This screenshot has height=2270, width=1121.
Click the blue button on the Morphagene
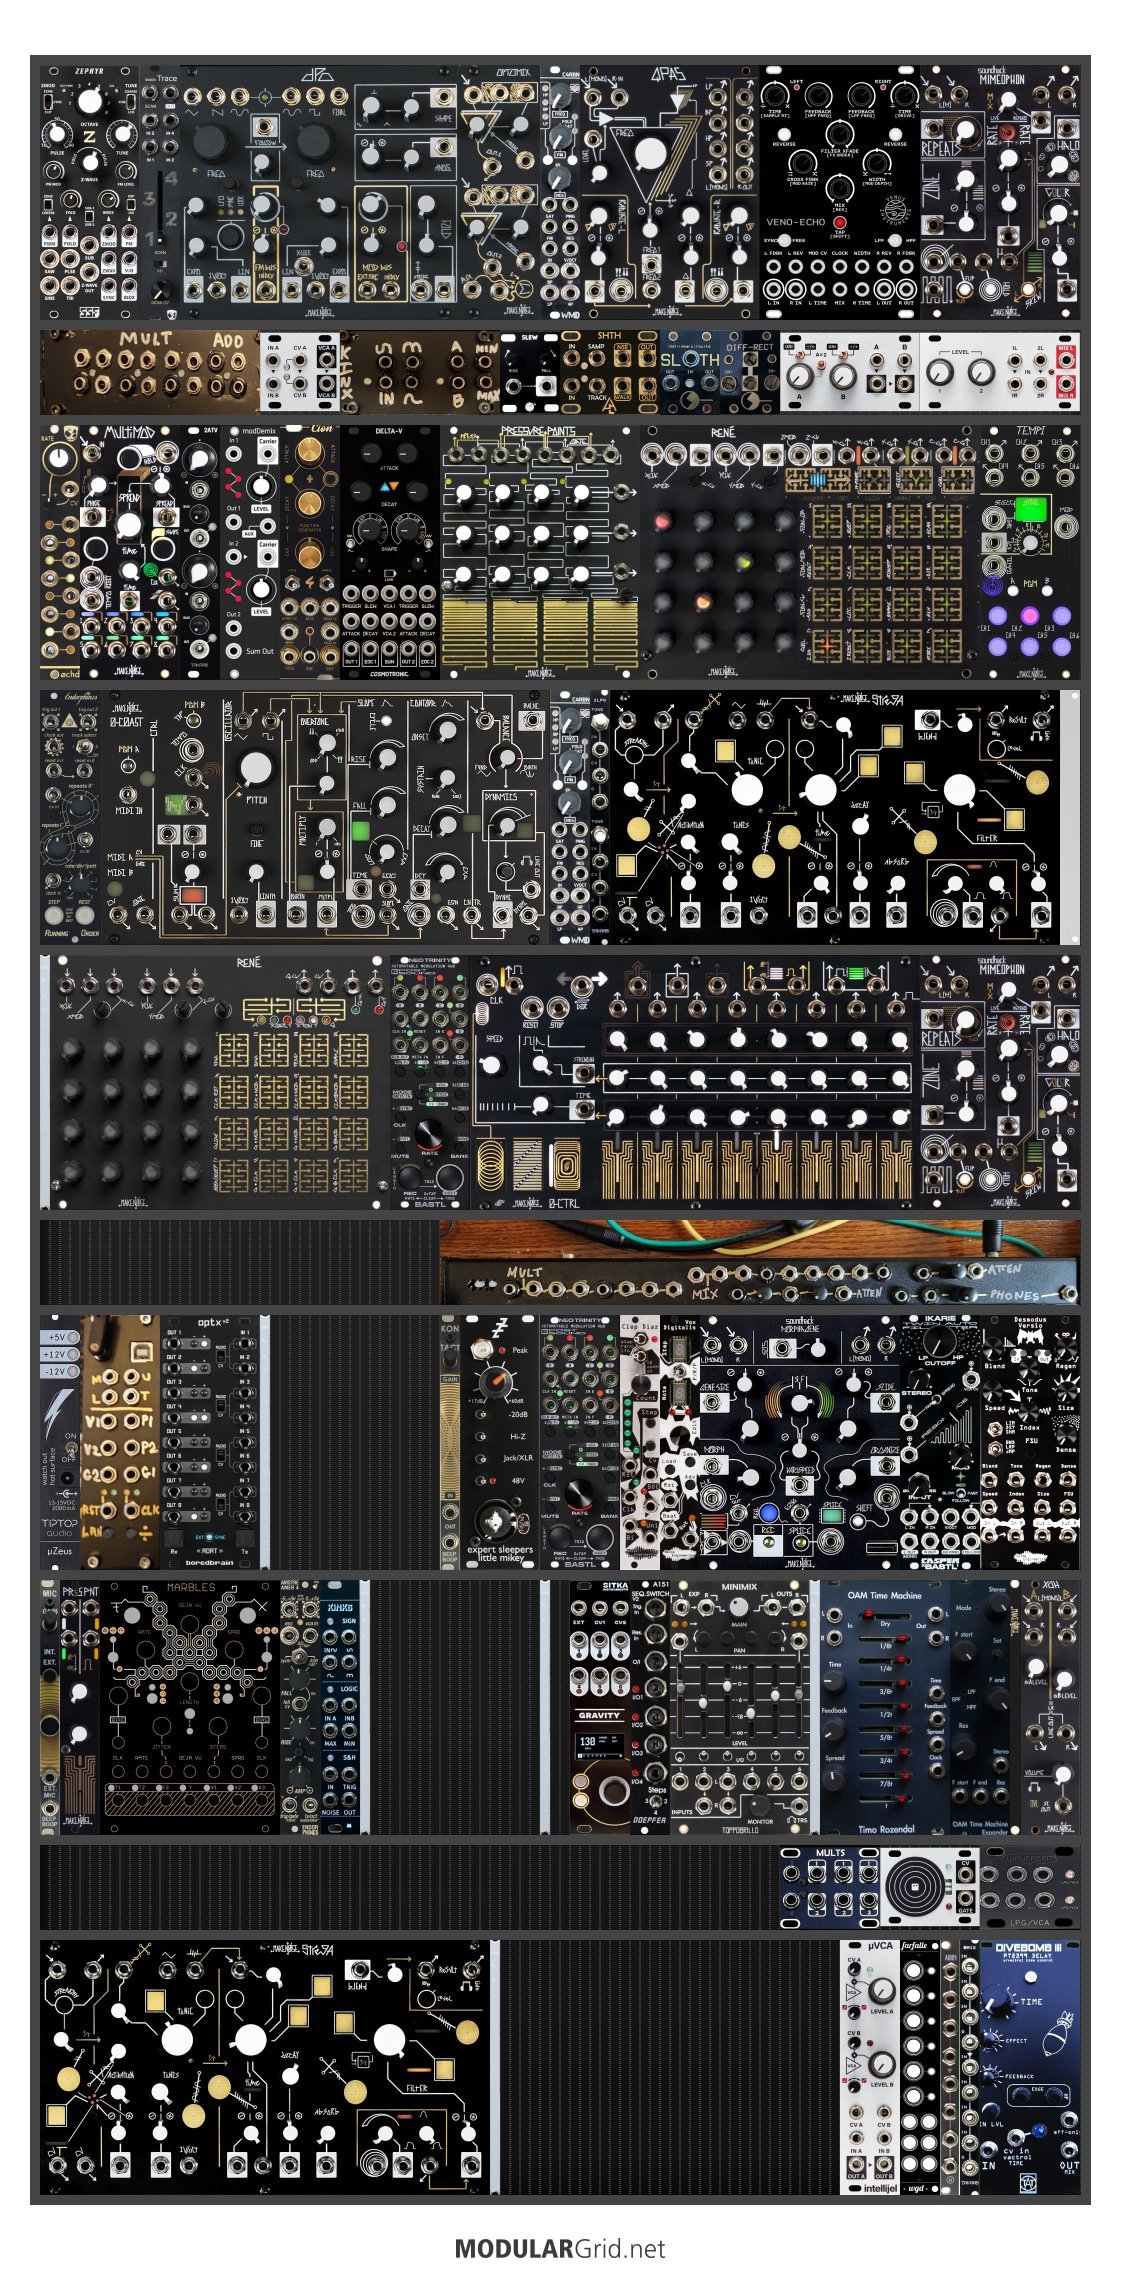(x=768, y=1513)
